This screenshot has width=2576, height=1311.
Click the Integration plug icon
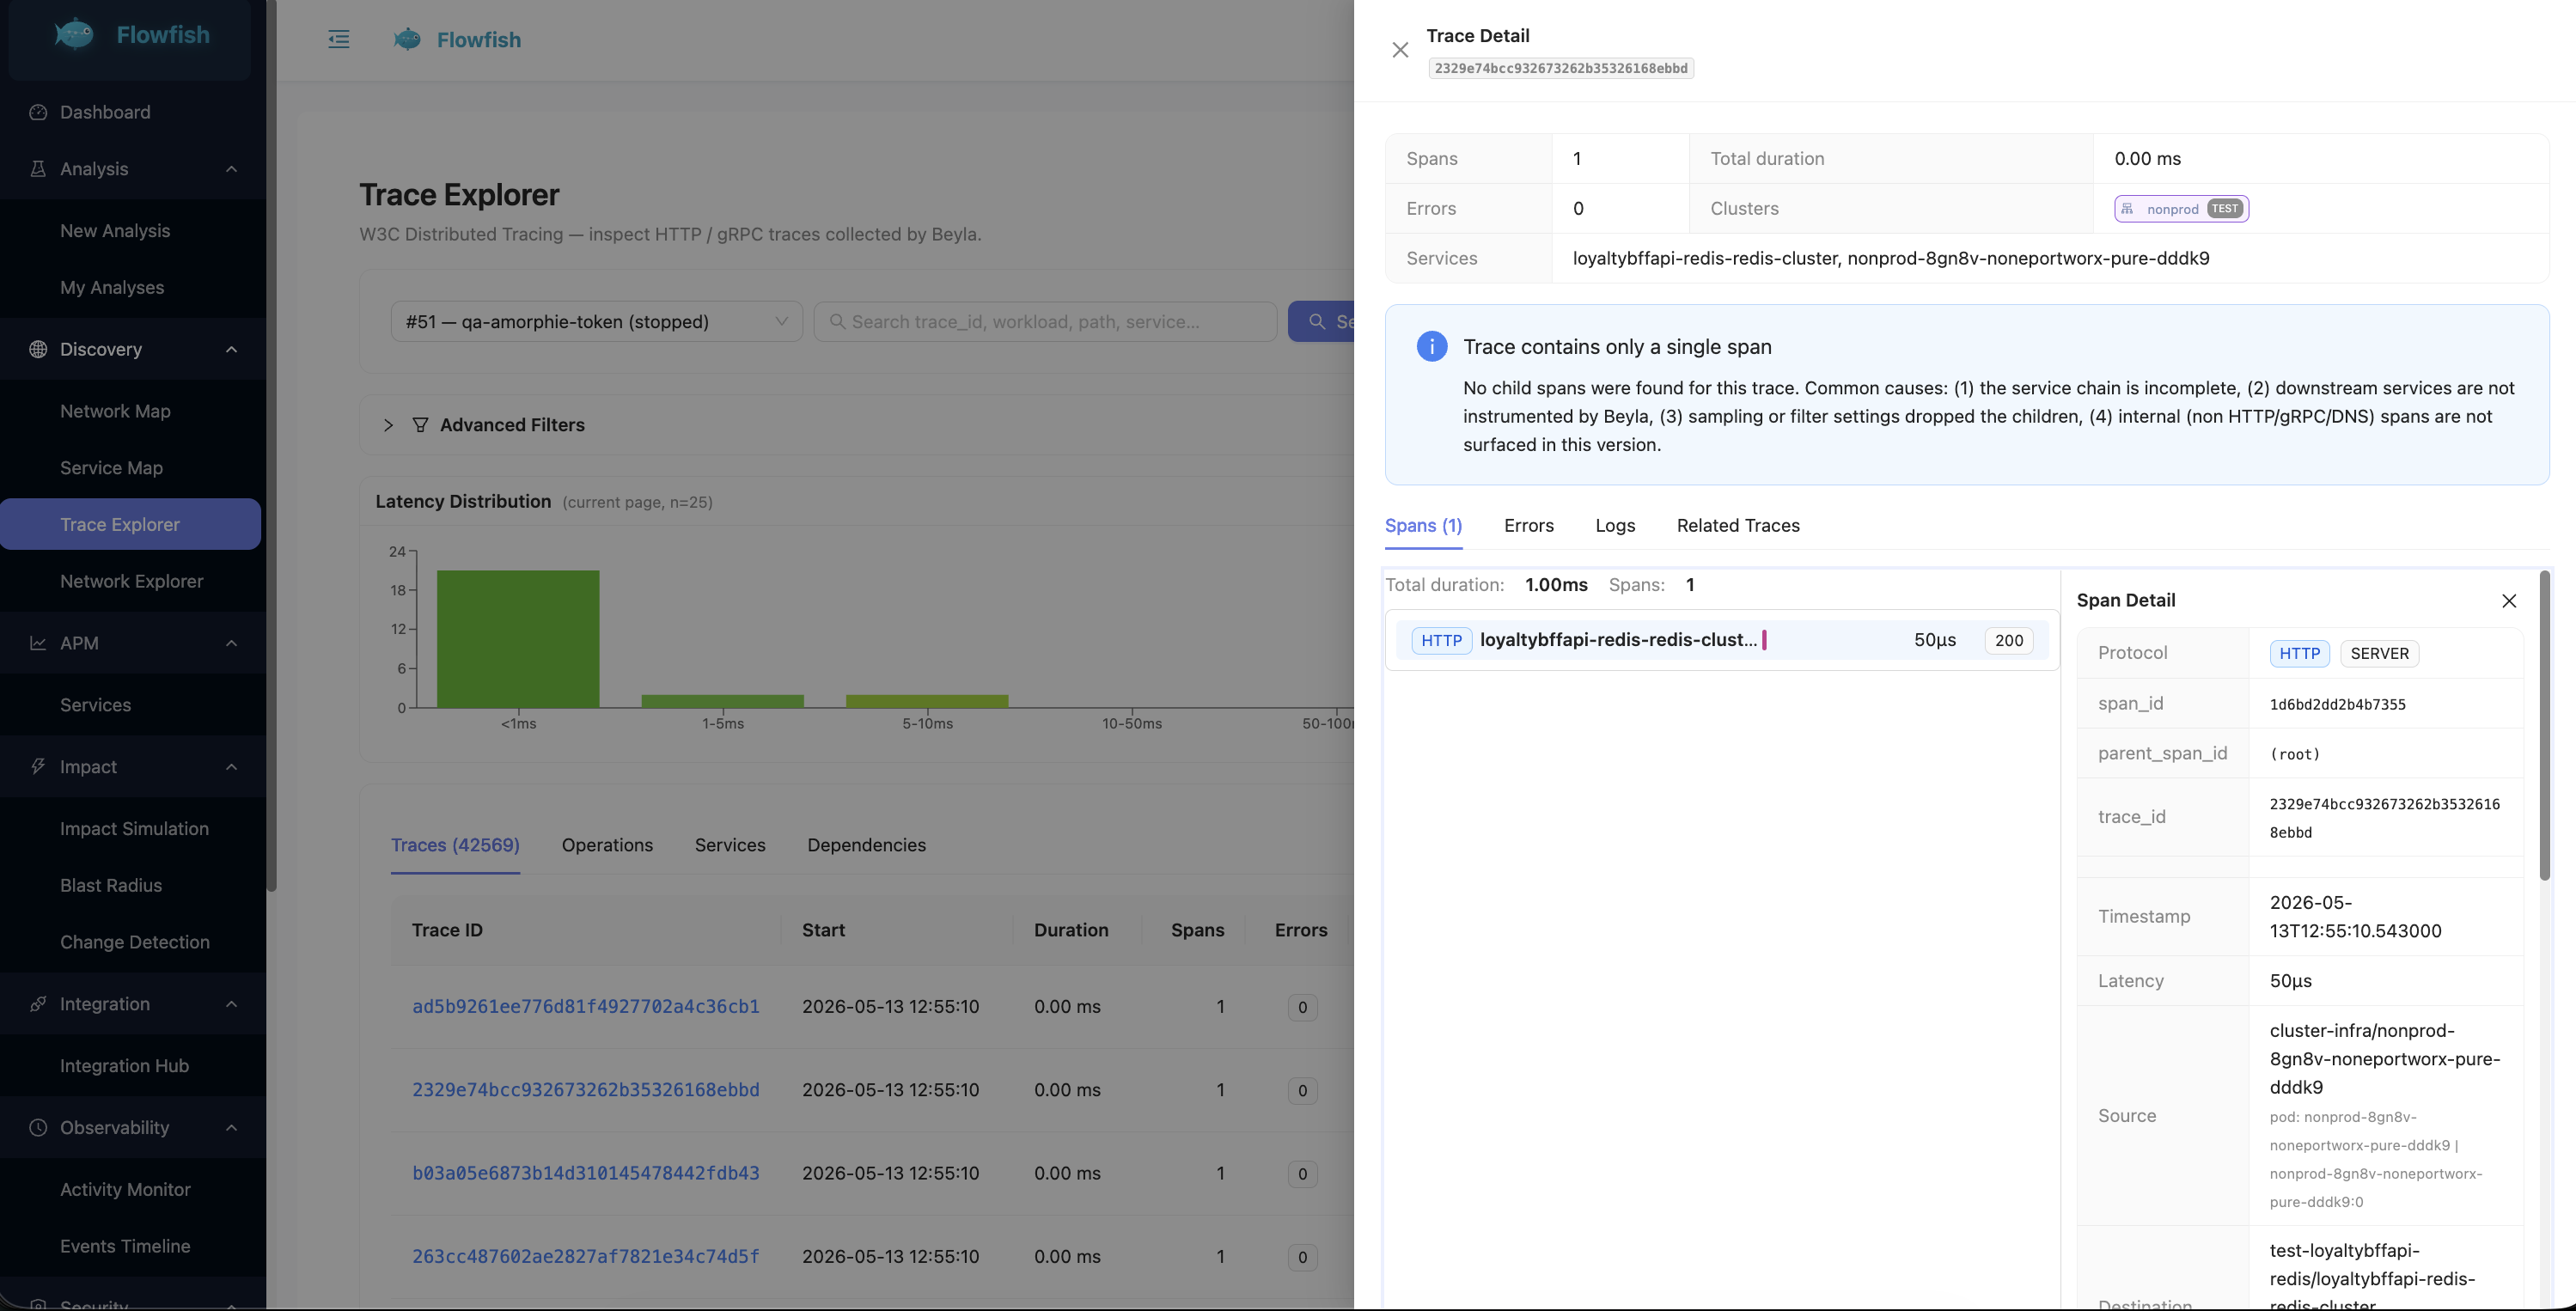click(38, 1004)
